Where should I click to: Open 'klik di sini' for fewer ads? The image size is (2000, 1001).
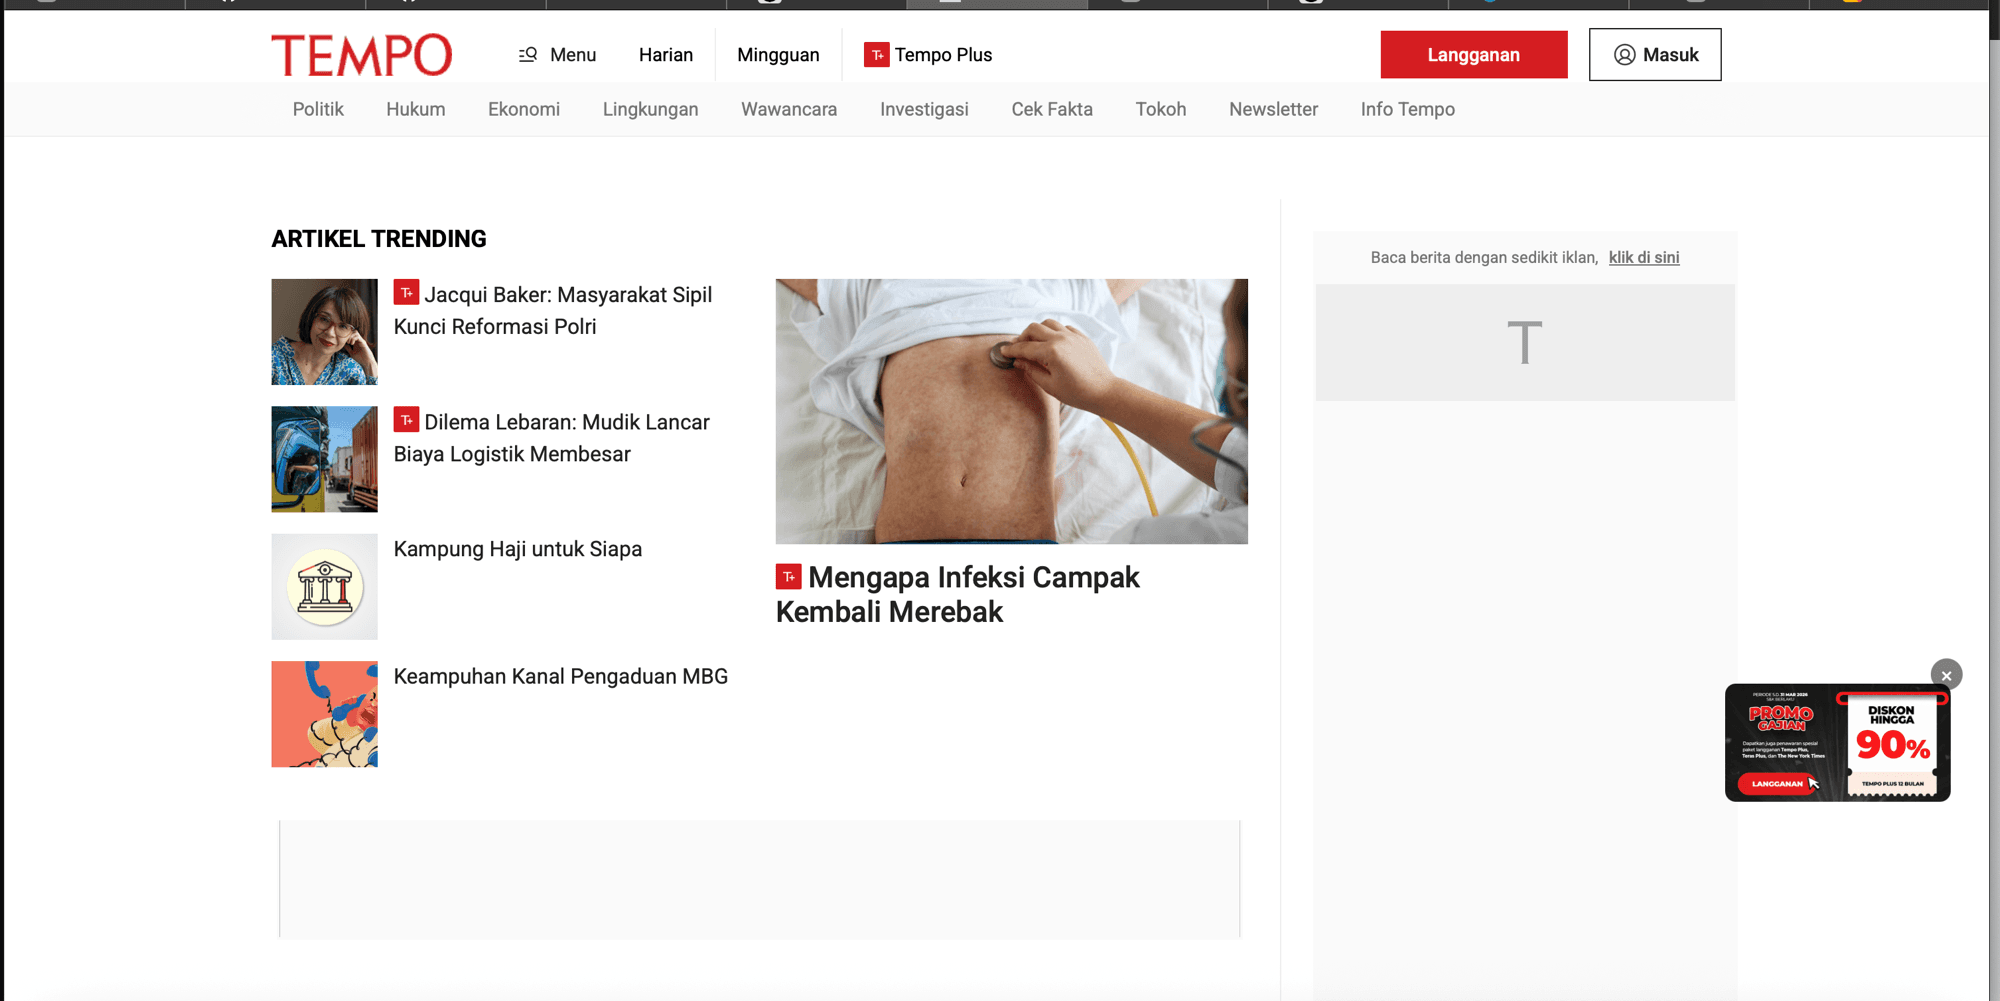click(1644, 257)
